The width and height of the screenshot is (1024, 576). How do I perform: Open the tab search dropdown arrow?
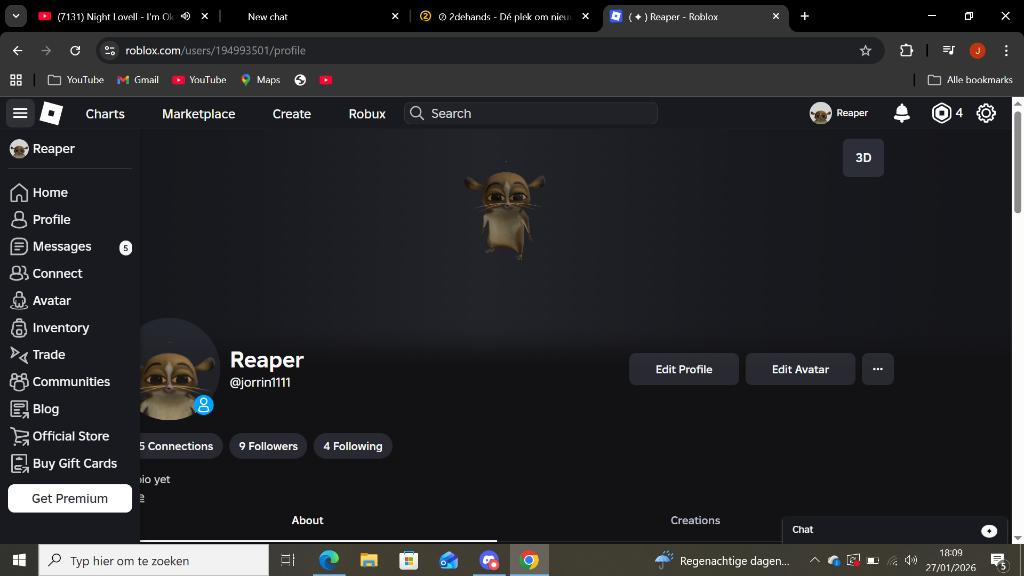point(16,16)
